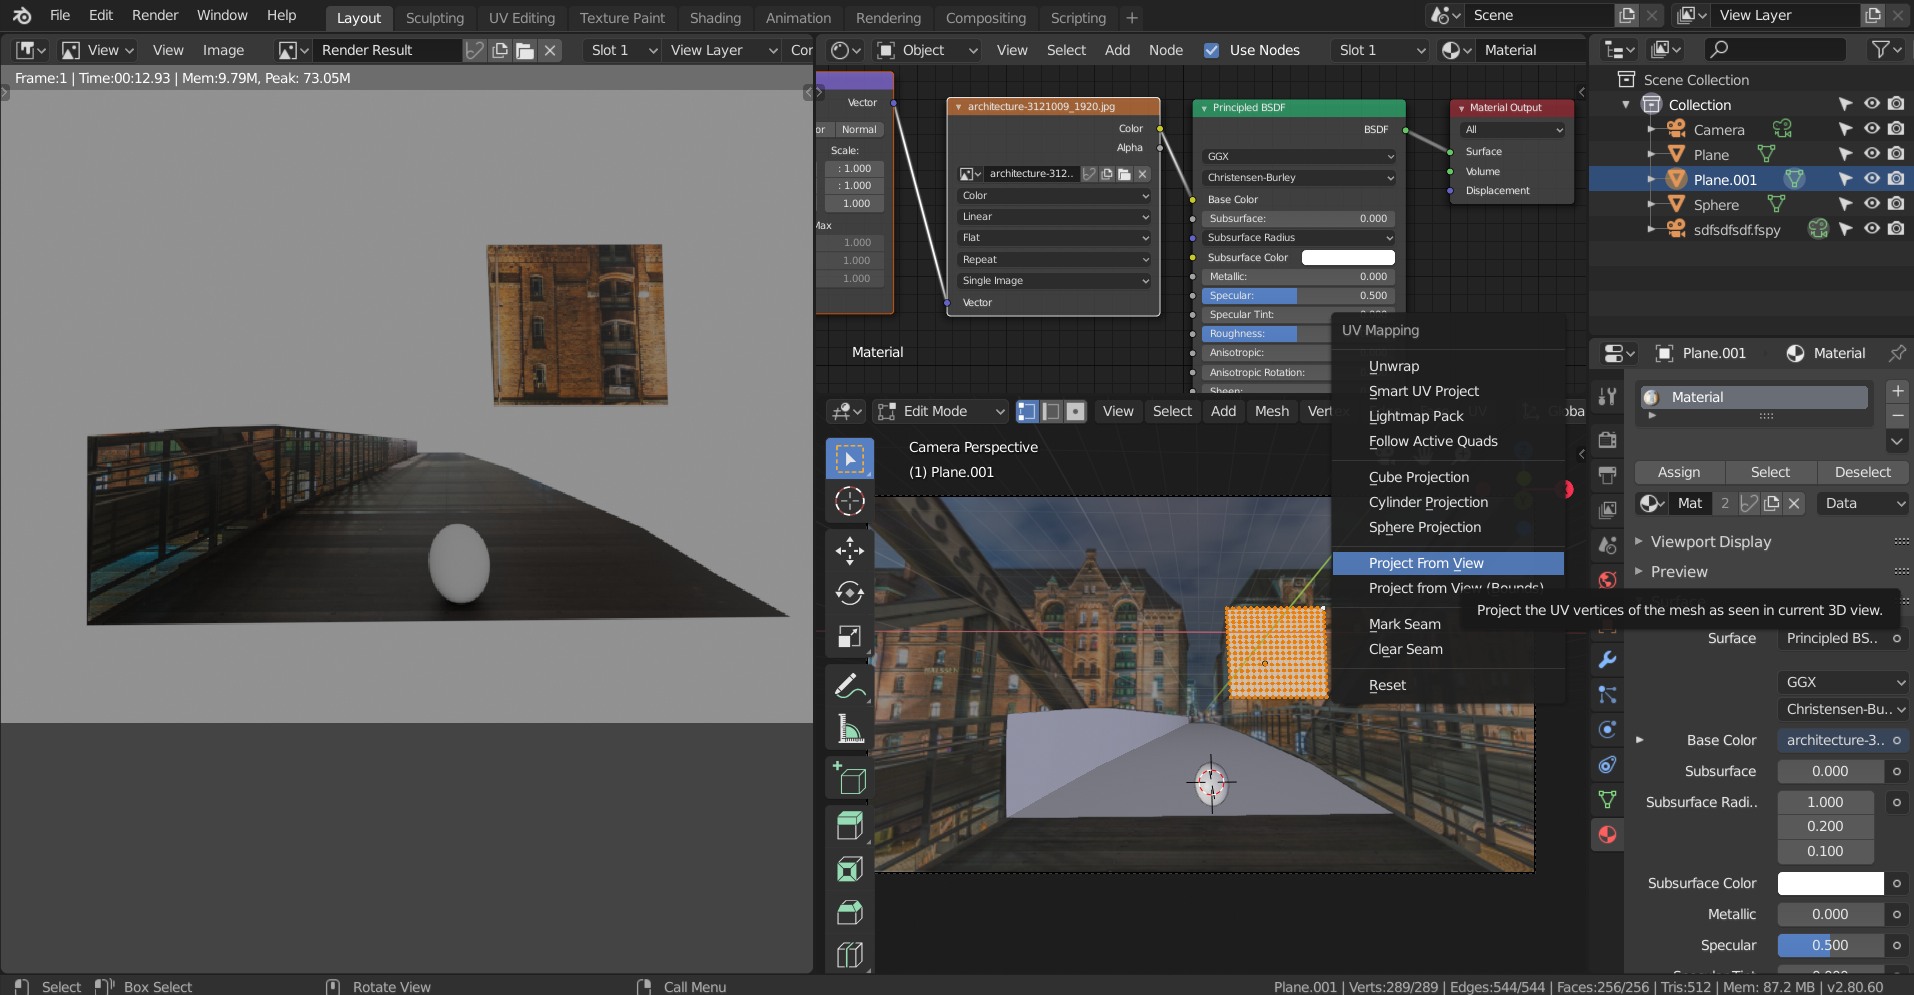The width and height of the screenshot is (1914, 995).
Task: Activate the Inset Faces tool
Action: click(849, 869)
